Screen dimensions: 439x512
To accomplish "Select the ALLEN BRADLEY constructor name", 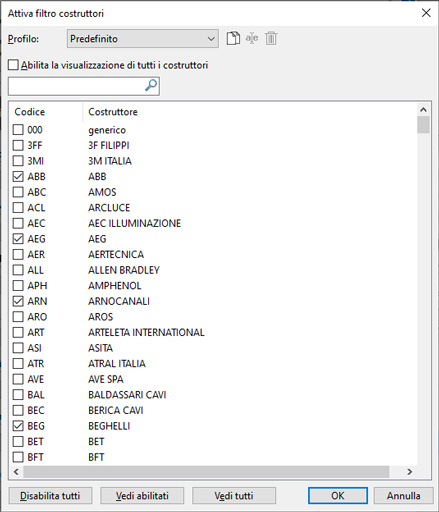I will 124,270.
